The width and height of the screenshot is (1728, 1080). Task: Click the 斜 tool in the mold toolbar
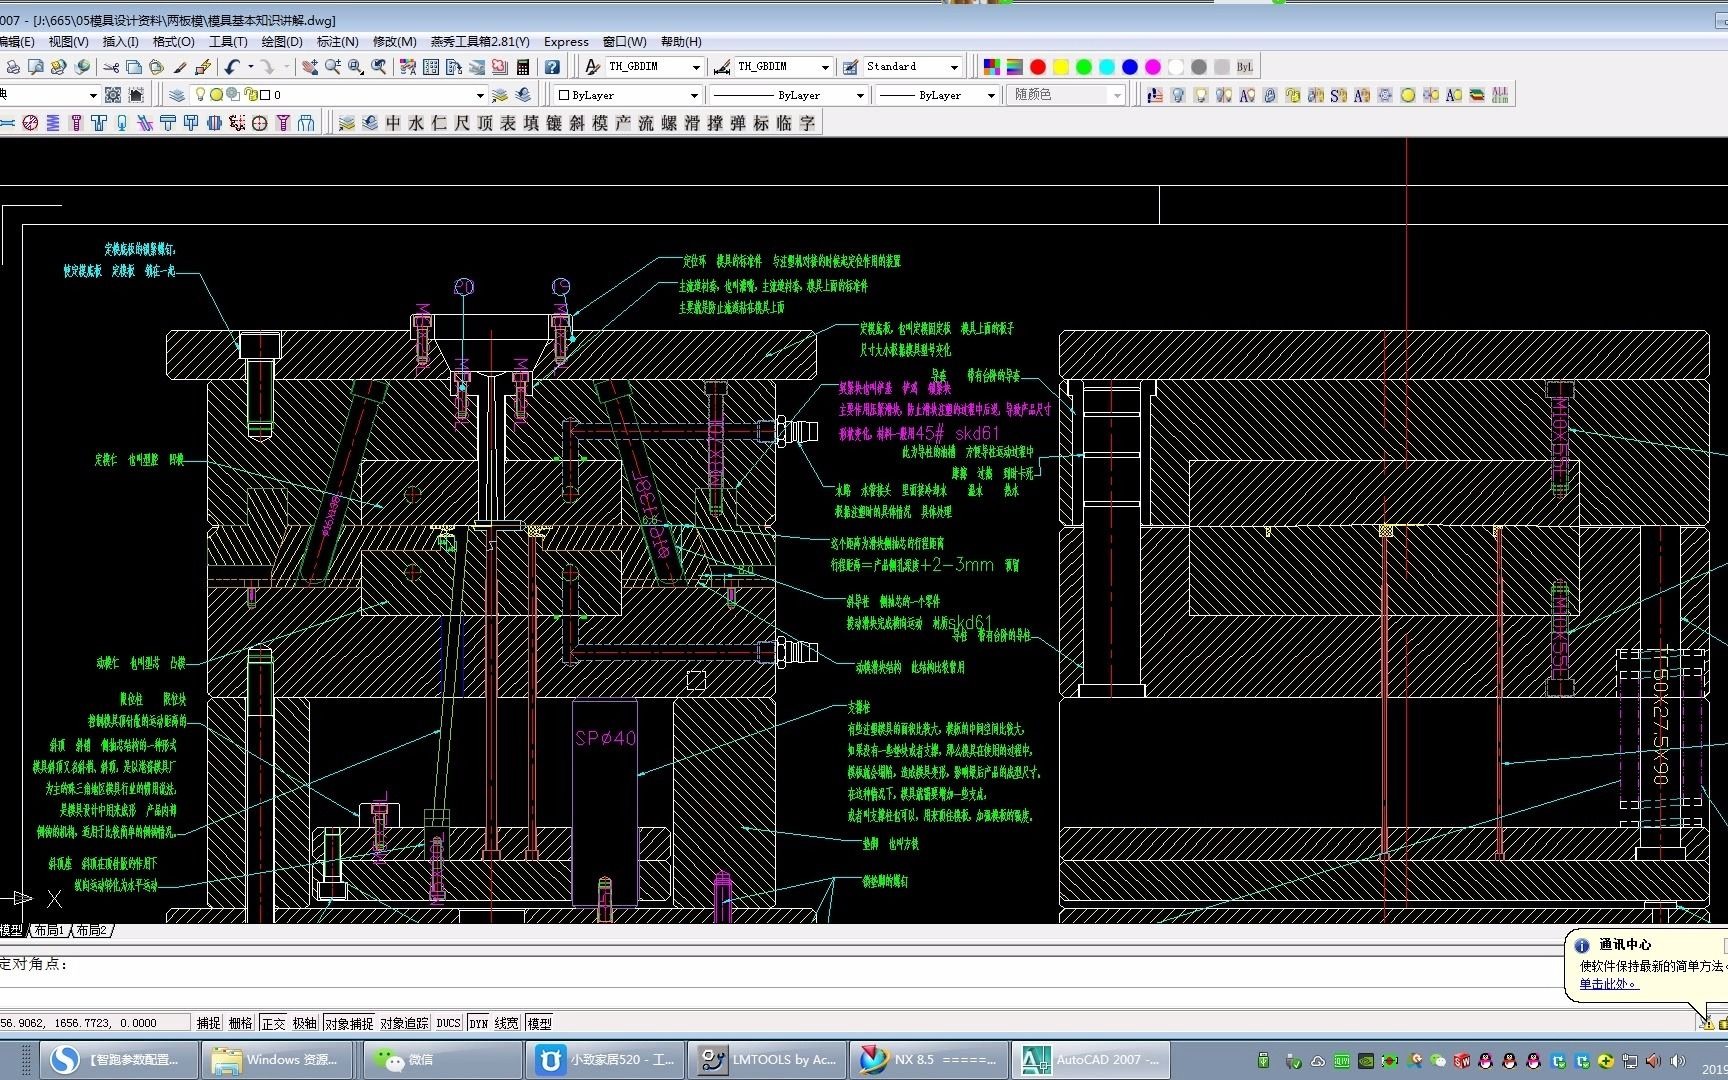pyautogui.click(x=577, y=123)
